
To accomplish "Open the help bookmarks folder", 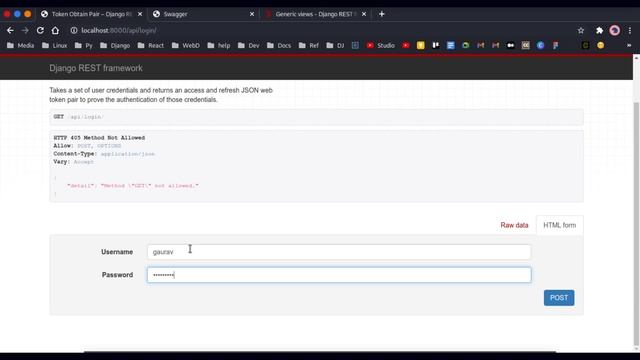I will click(x=219, y=45).
